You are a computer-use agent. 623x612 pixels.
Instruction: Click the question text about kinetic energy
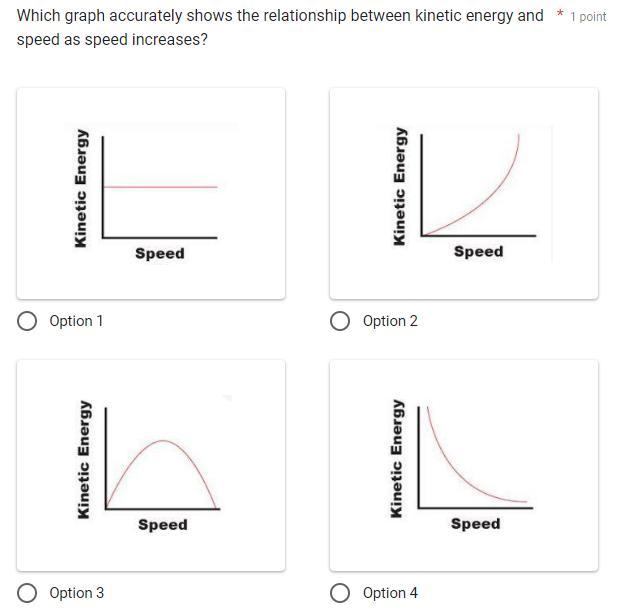pyautogui.click(x=280, y=27)
